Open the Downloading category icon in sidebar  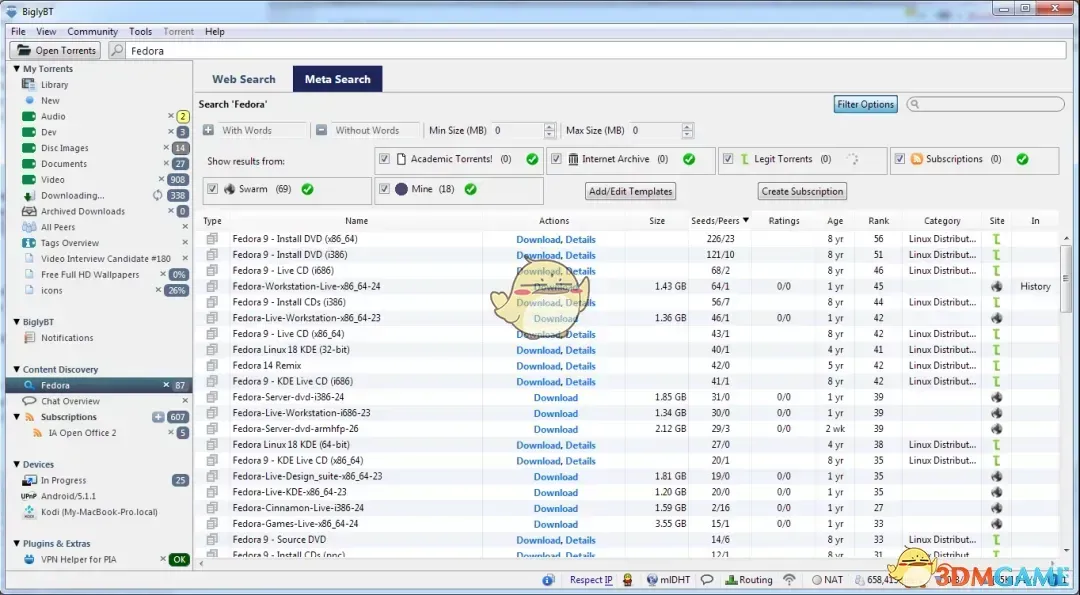30,196
